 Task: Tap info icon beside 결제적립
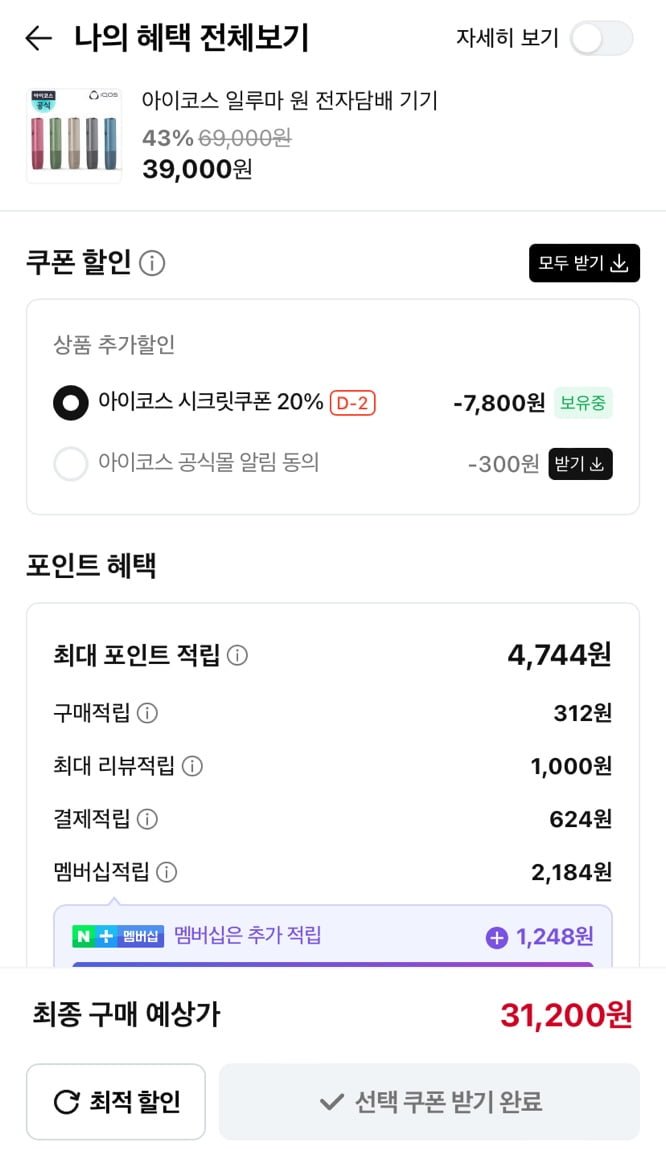(147, 819)
